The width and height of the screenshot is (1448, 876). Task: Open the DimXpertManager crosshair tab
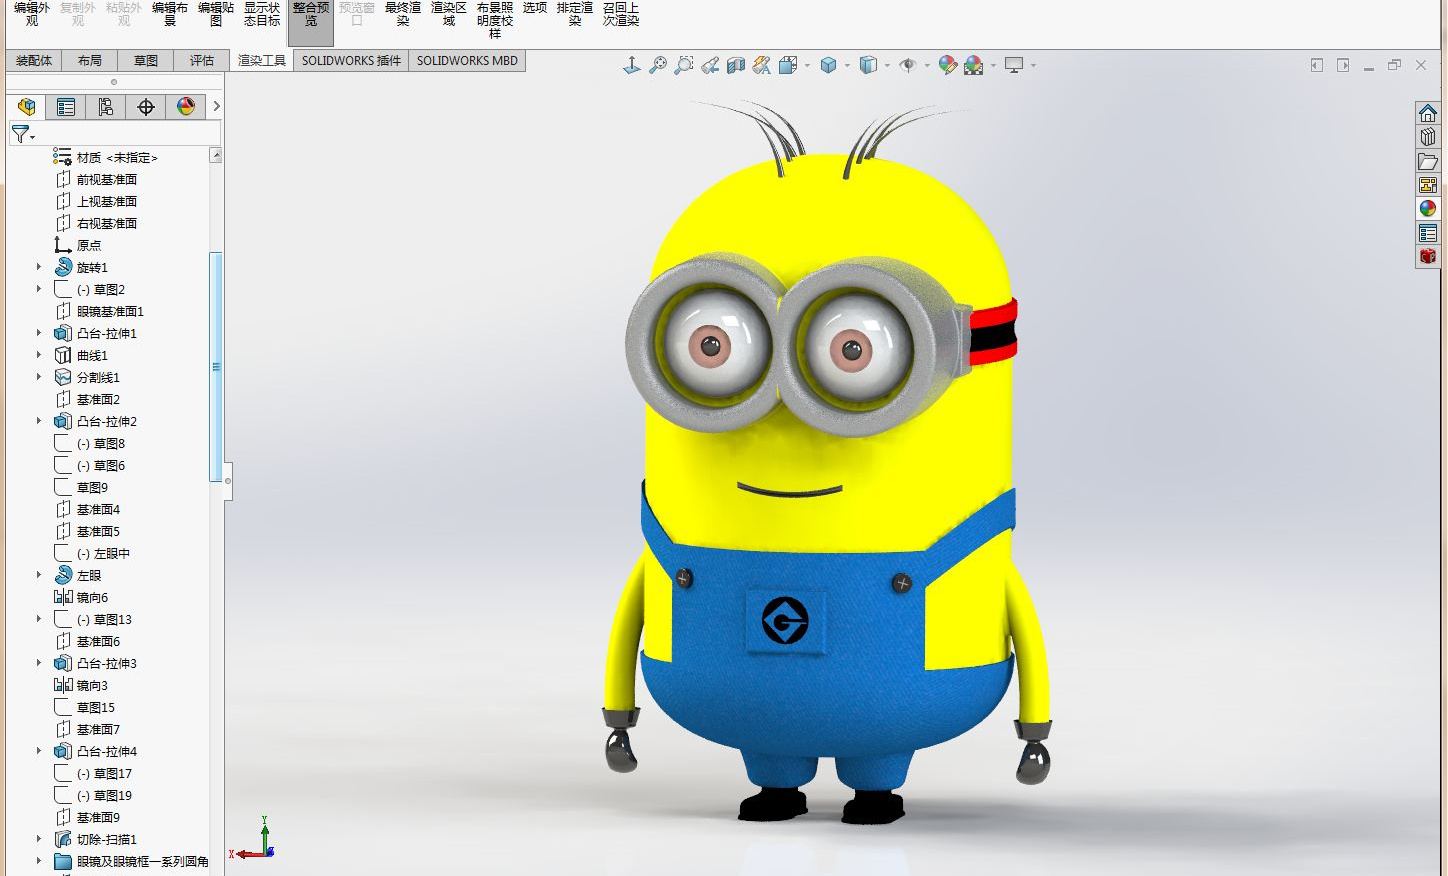pos(146,107)
